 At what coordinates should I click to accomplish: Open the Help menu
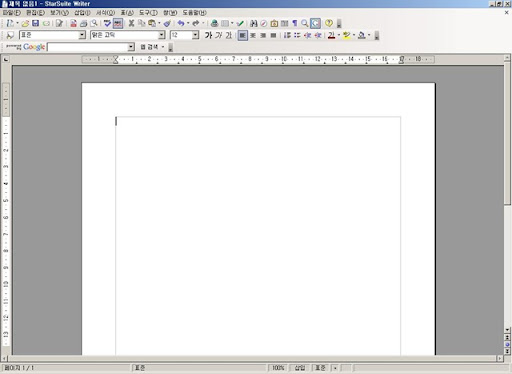194,13
